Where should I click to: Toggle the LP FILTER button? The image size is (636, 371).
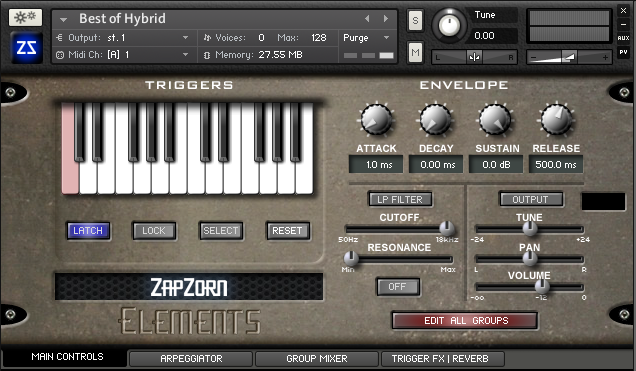point(400,199)
